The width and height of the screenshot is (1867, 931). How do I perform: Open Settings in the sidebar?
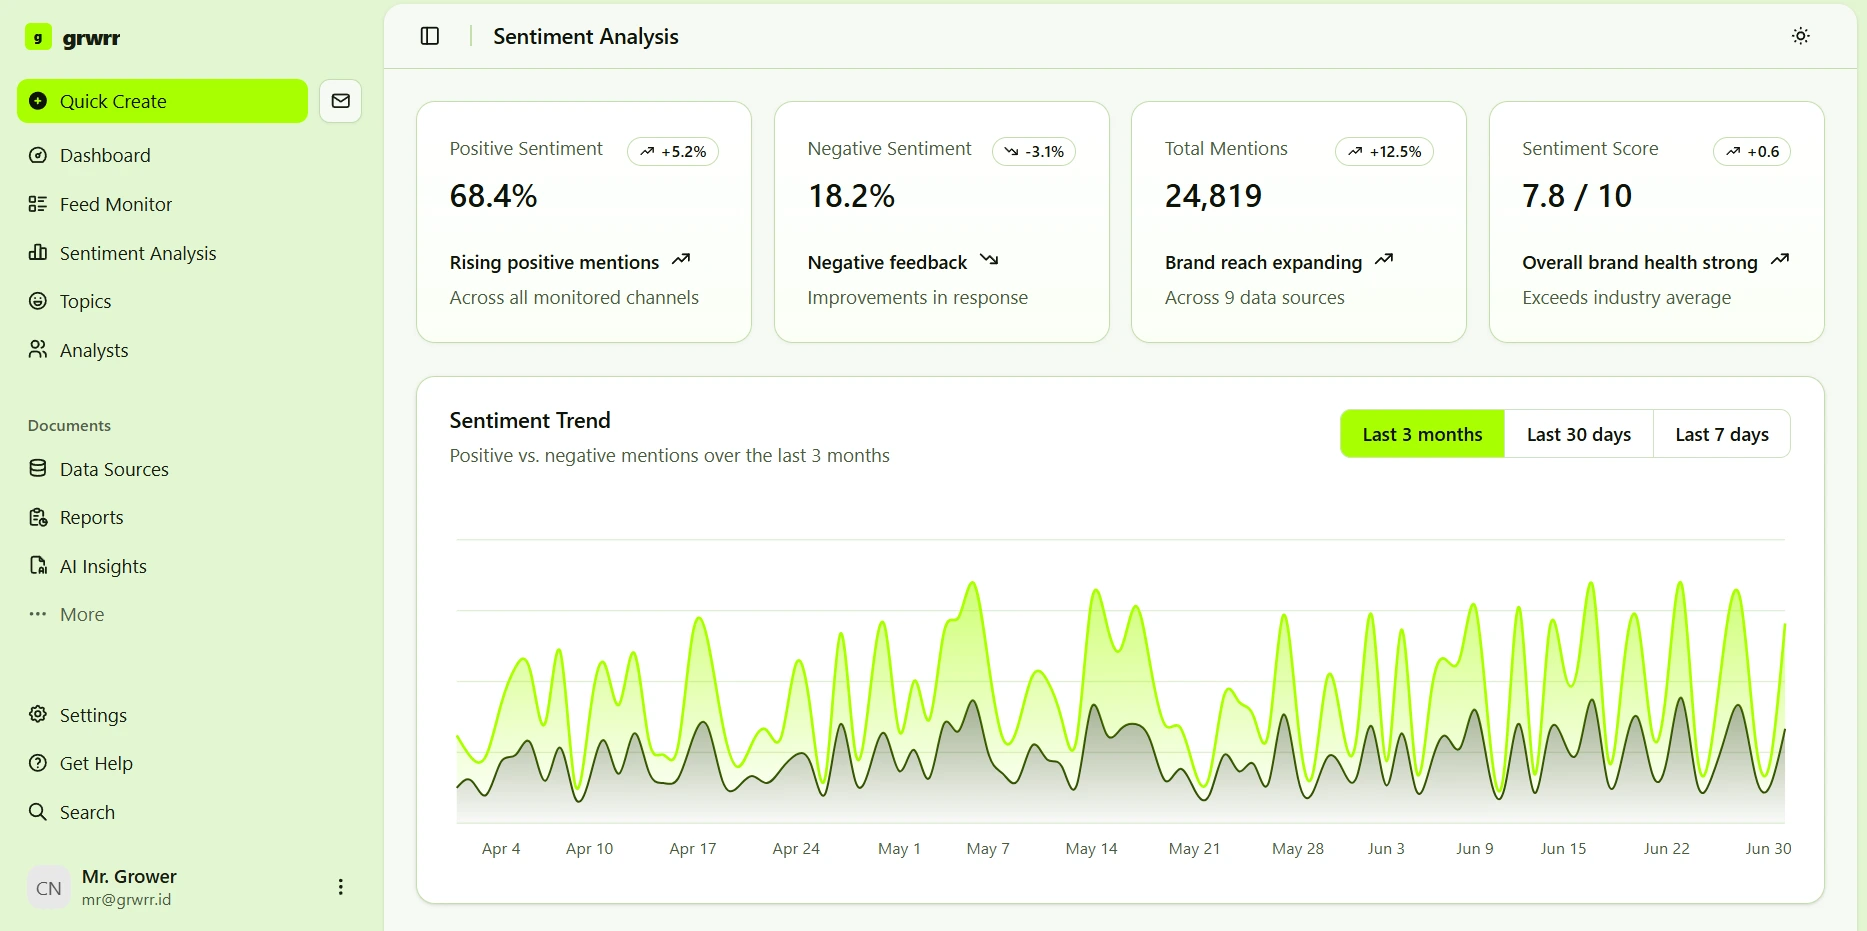pos(92,715)
